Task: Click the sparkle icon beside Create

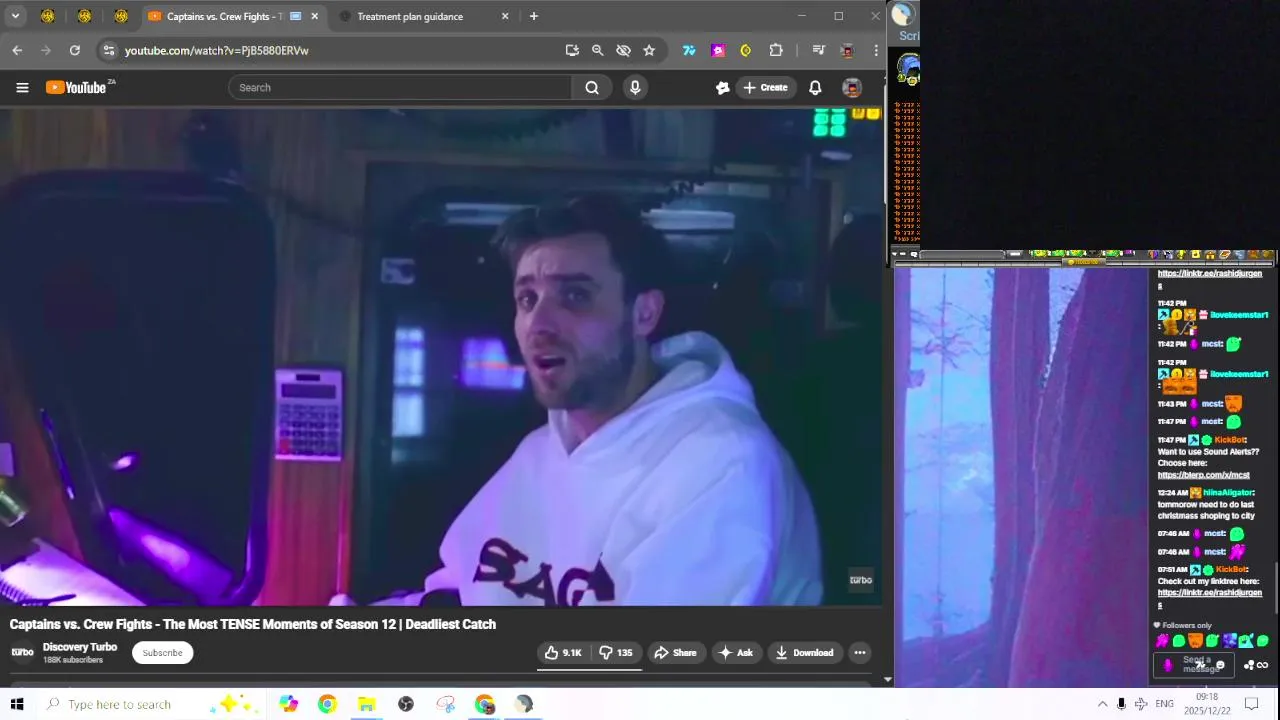Action: [x=723, y=87]
